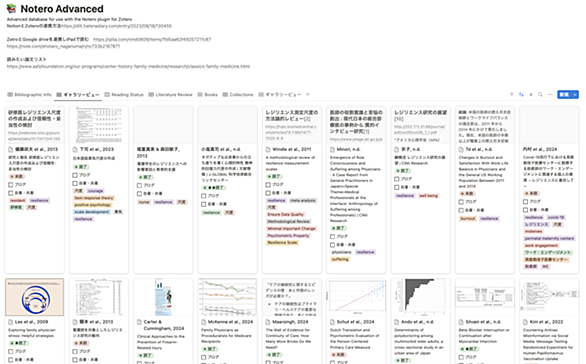Open the sort arrows icon in the toolbar
This screenshot has width=586, height=364.
tap(521, 95)
